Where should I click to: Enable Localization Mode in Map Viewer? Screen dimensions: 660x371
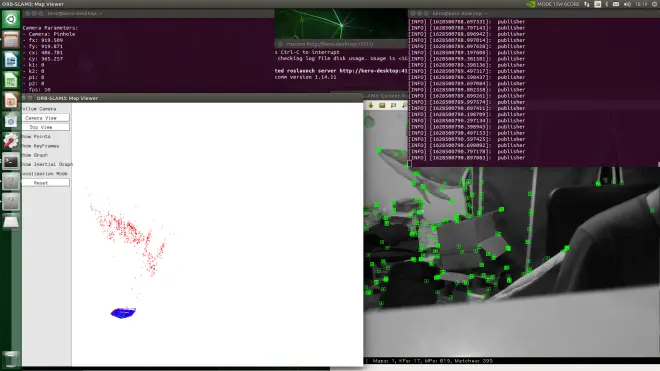click(45, 173)
